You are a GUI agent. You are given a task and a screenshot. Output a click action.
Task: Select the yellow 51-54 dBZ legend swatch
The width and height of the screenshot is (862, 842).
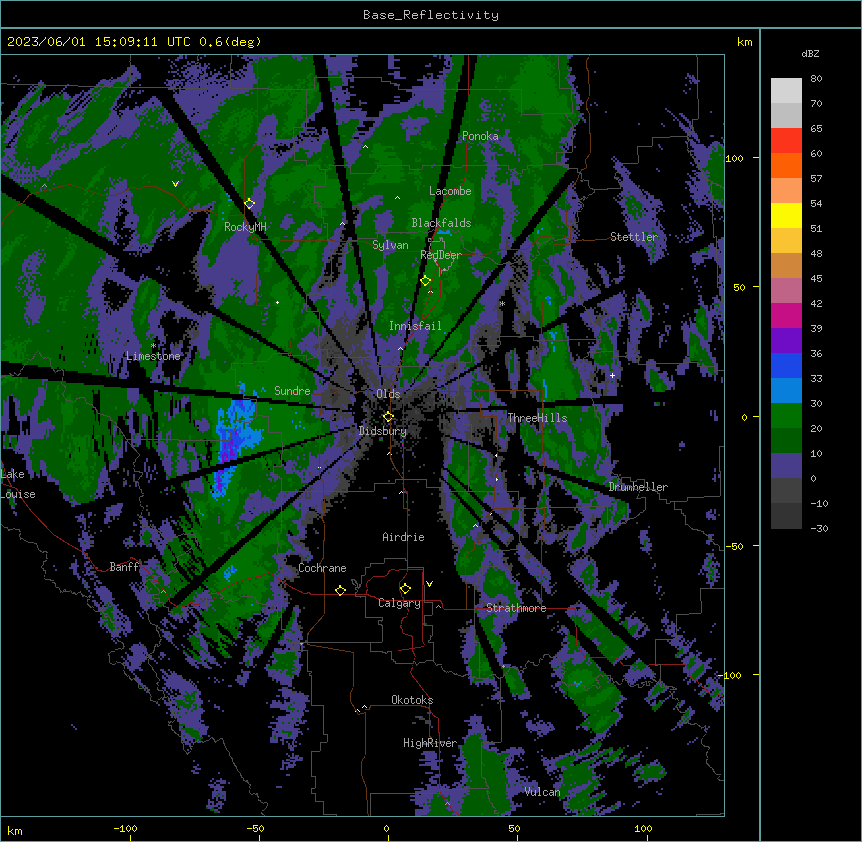[786, 215]
